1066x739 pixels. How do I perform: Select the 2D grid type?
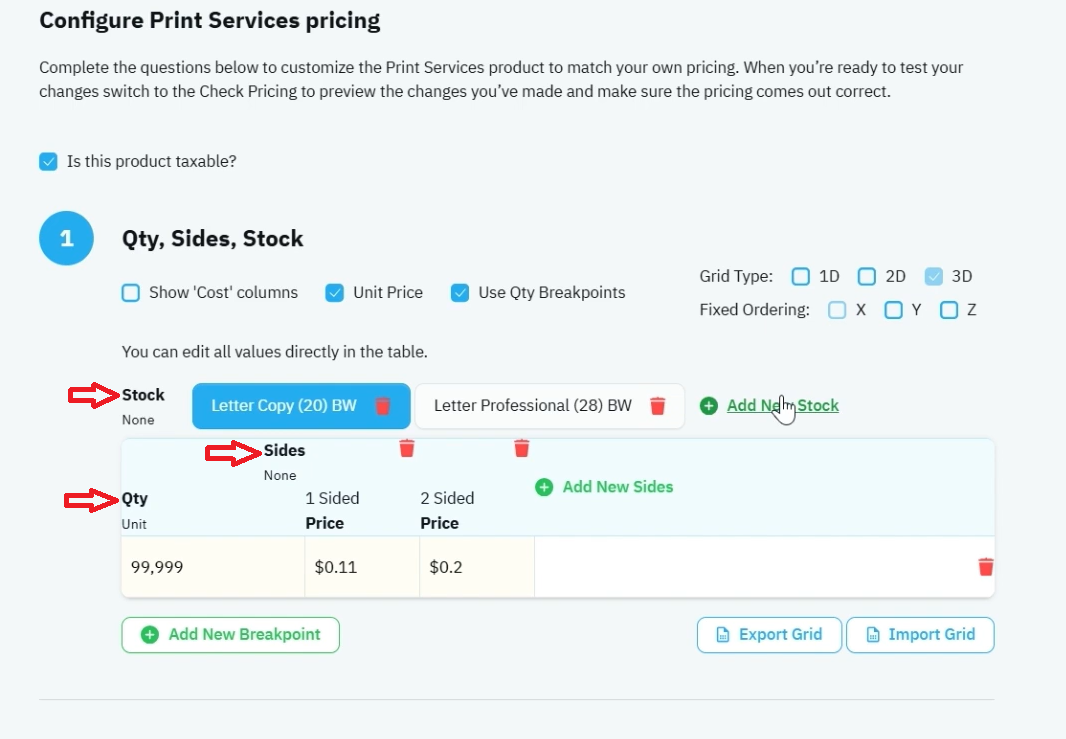click(x=867, y=277)
